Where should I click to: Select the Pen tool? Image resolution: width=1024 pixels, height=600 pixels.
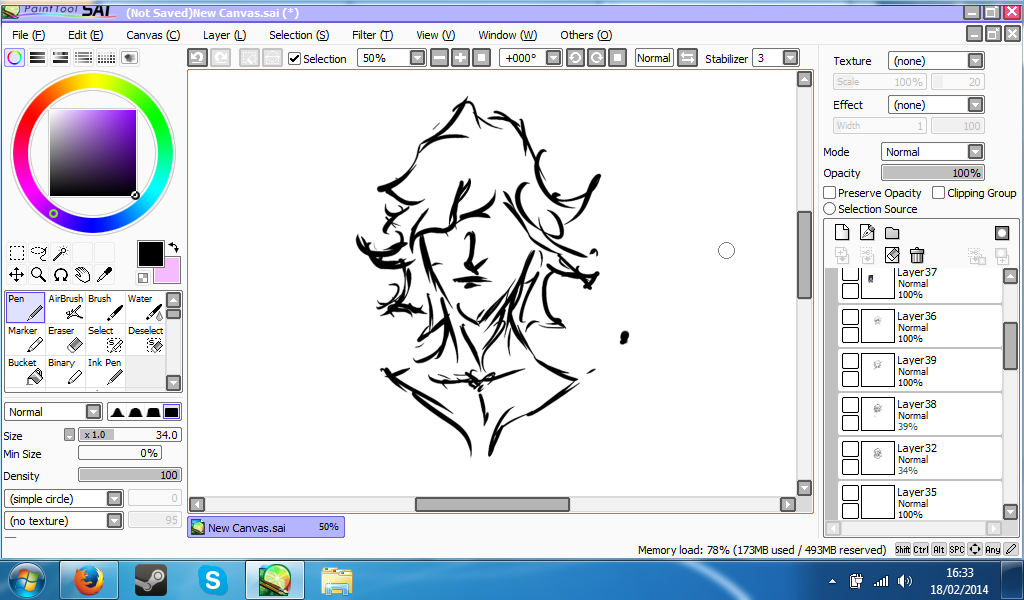click(x=25, y=308)
